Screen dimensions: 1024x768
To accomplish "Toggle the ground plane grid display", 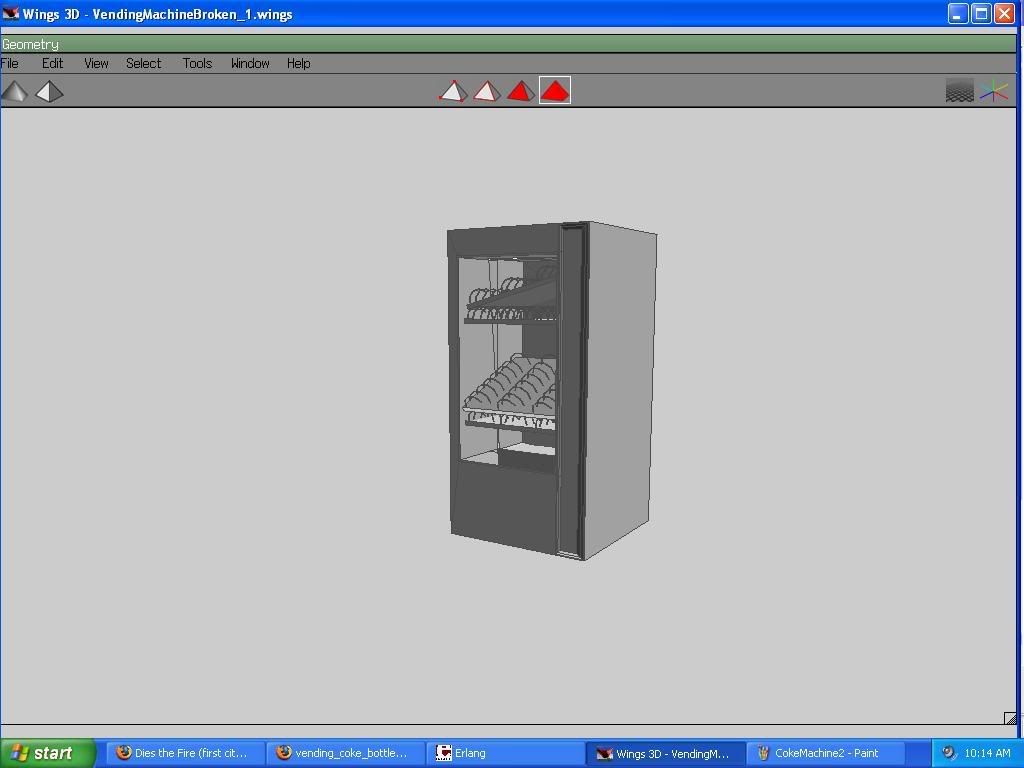I will tap(959, 90).
